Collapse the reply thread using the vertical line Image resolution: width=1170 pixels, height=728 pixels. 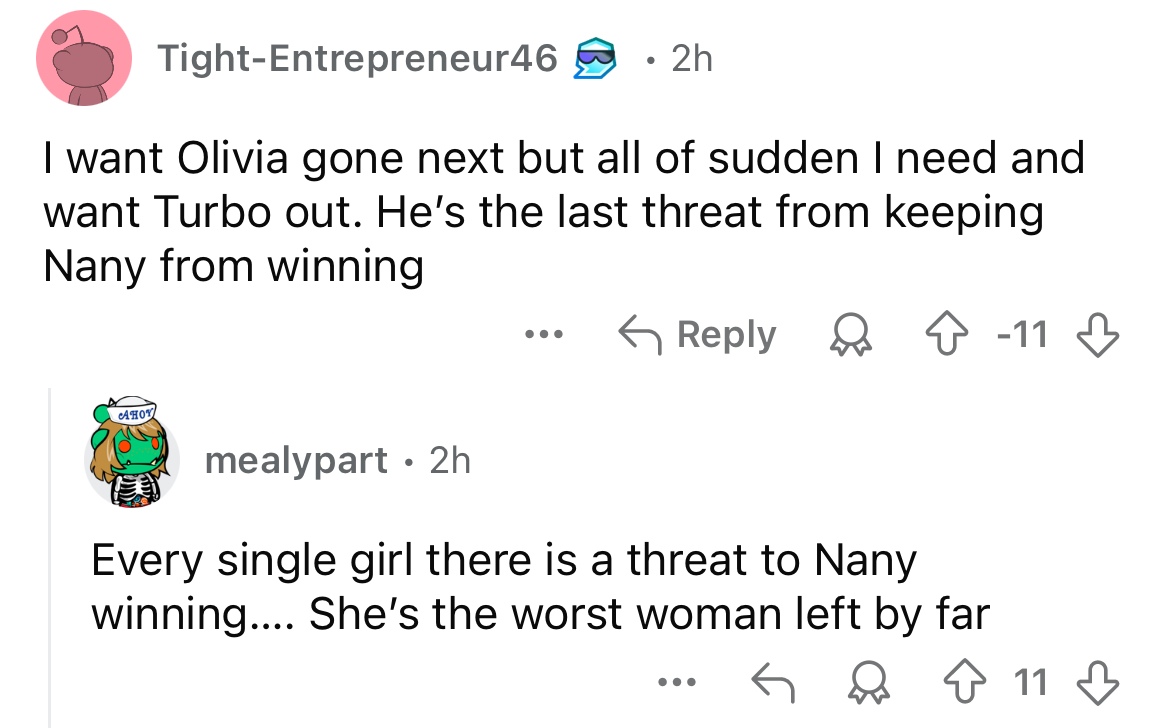[50, 557]
